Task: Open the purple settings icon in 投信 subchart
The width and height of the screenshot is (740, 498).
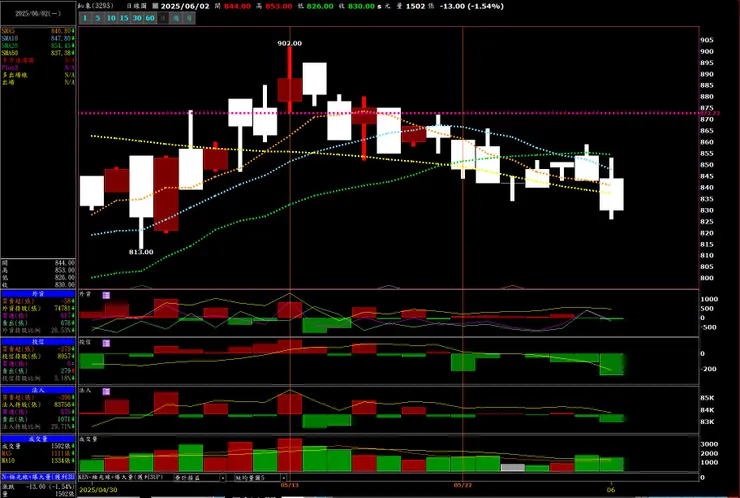Action: [106, 343]
